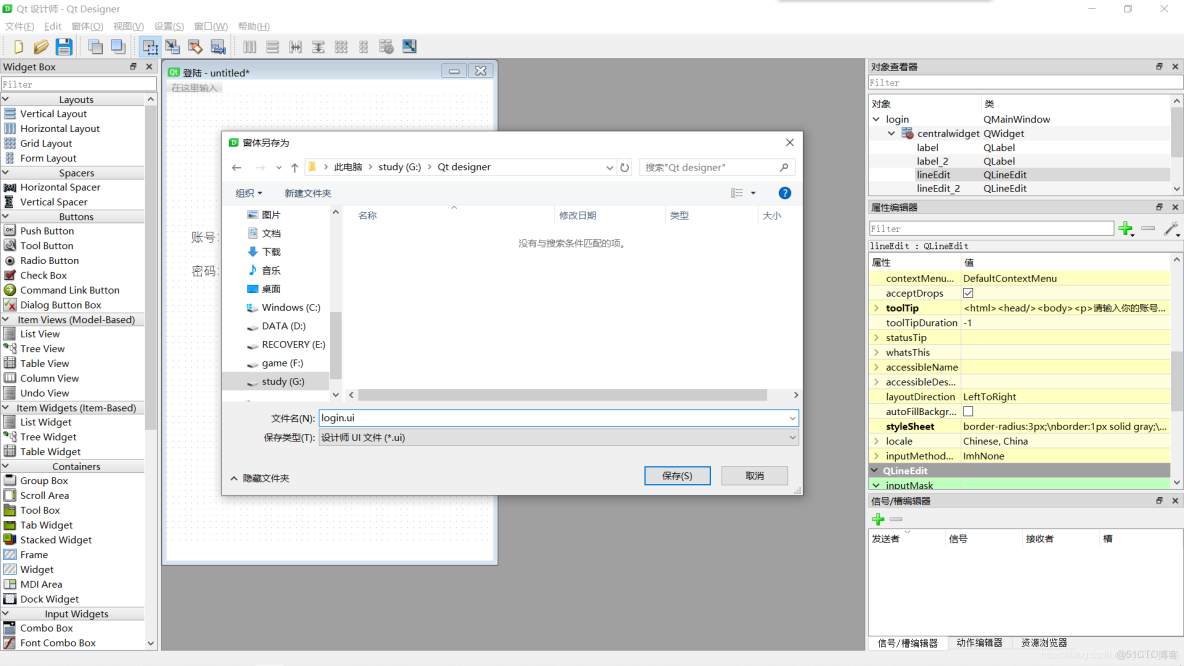Select the Edit Widgets mode icon
The image size is (1184, 666).
click(151, 46)
